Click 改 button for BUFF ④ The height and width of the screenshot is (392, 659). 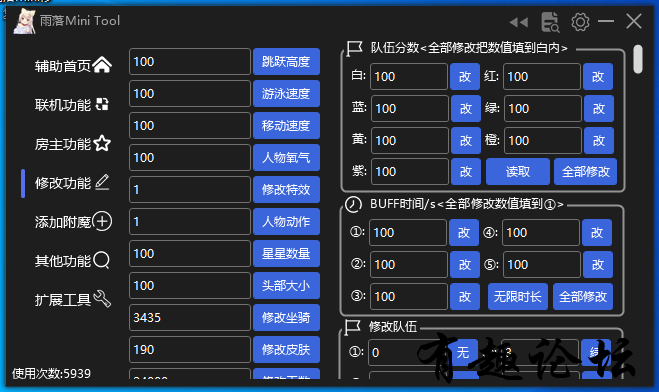597,232
